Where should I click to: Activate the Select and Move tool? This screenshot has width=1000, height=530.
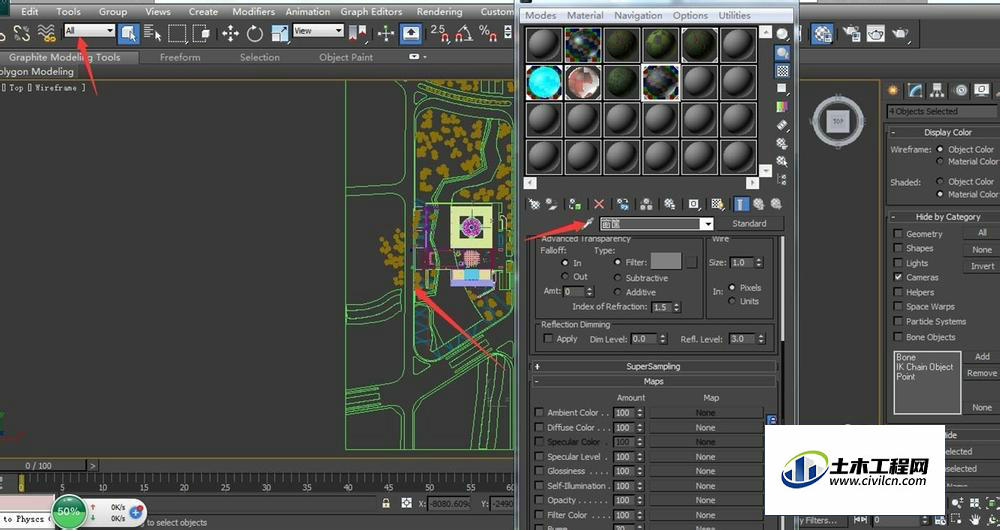click(x=230, y=33)
